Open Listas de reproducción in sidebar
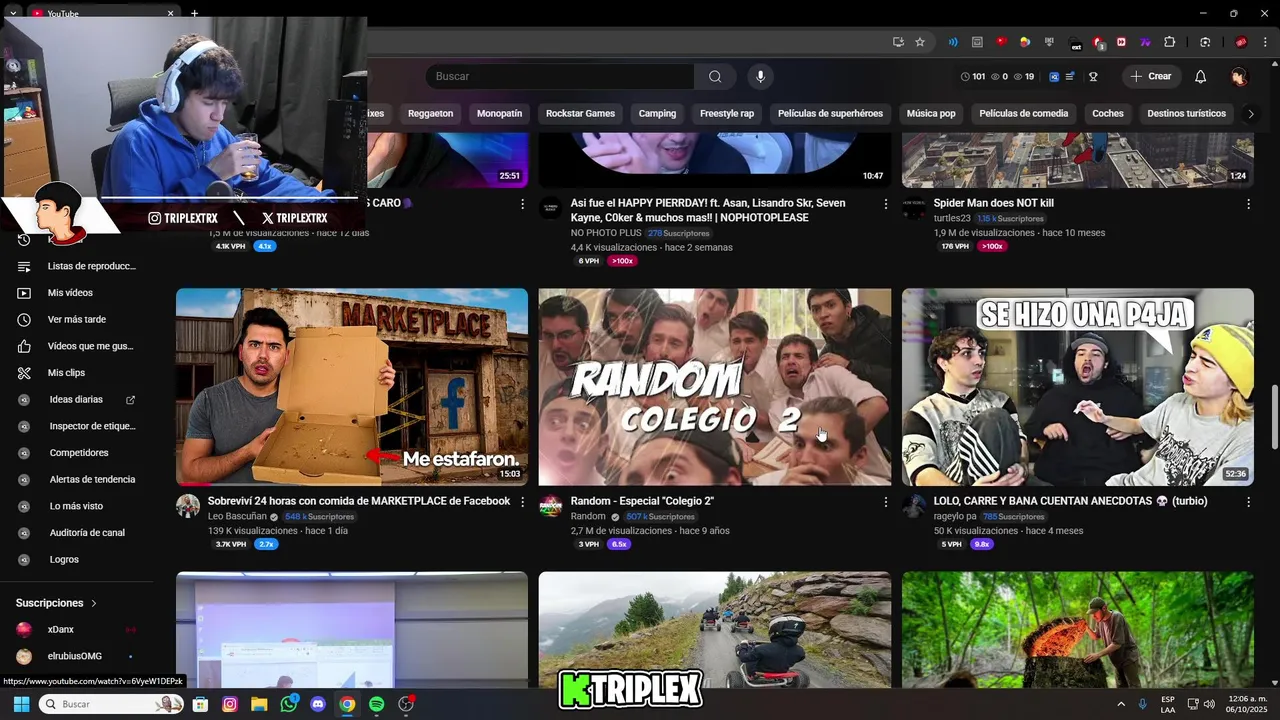This screenshot has height=720, width=1280. coord(78,267)
